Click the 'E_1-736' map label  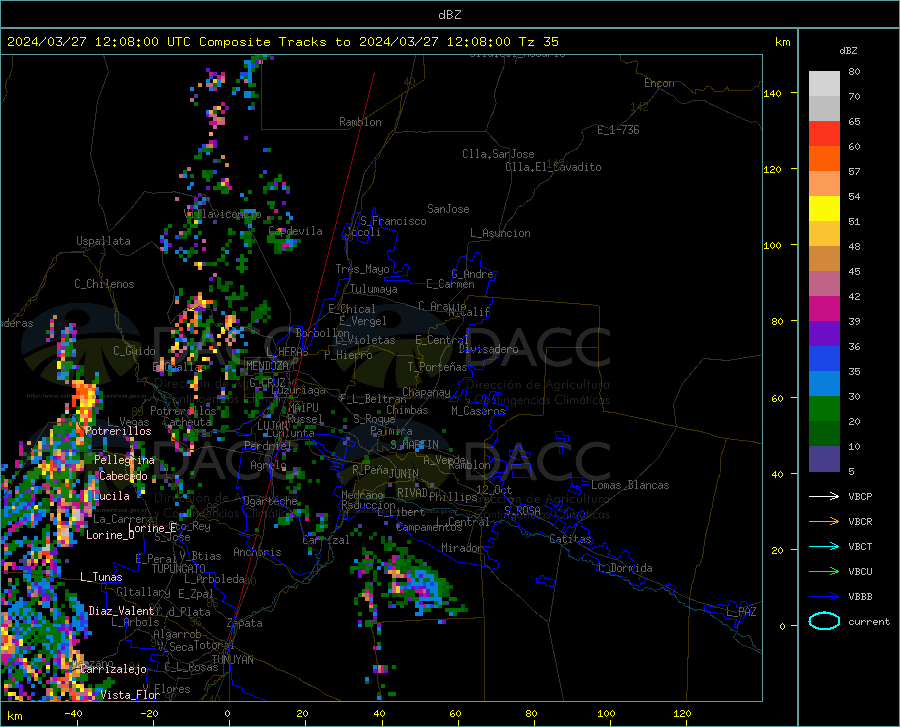coord(618,130)
